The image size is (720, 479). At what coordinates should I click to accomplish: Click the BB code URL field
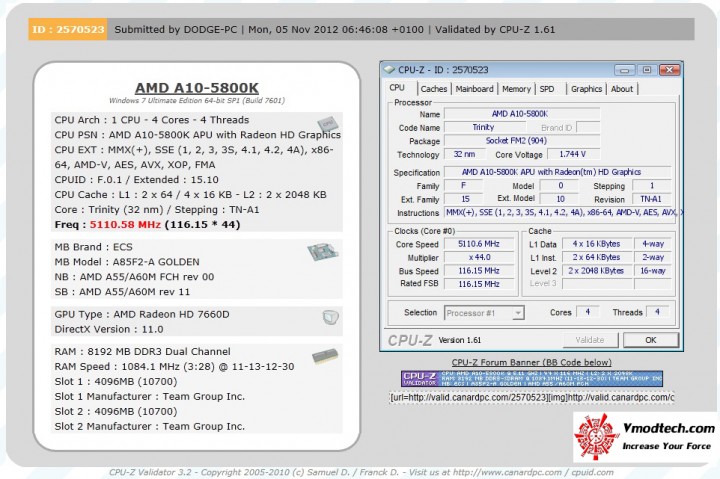coord(532,397)
